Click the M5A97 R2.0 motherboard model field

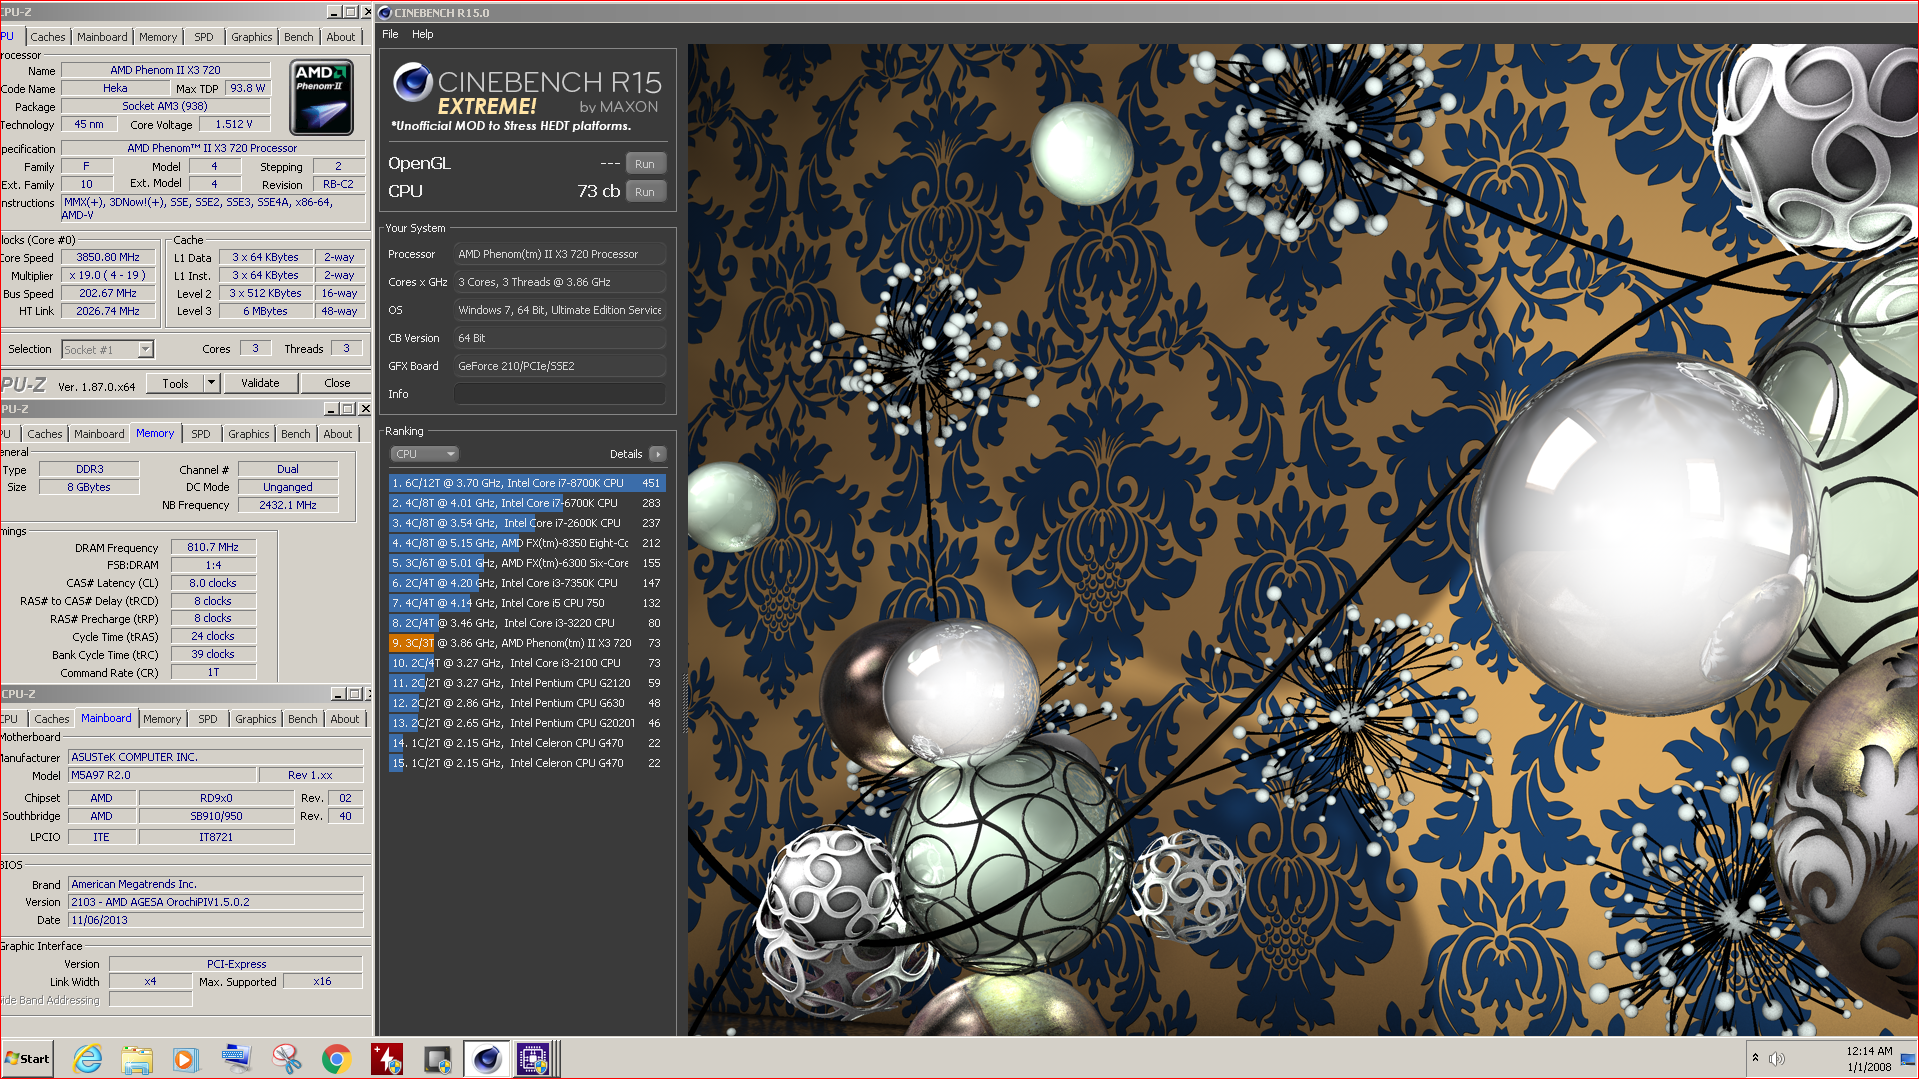coord(162,775)
